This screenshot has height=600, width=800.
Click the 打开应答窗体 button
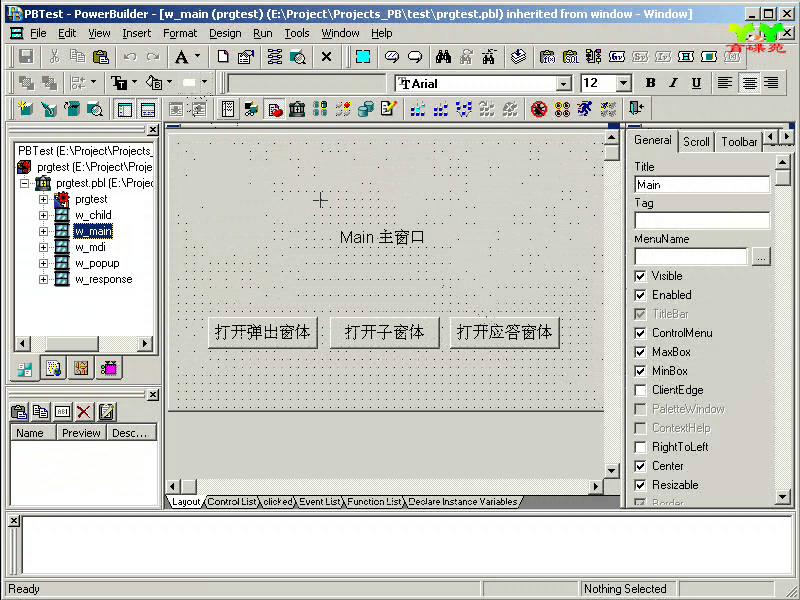coord(505,333)
